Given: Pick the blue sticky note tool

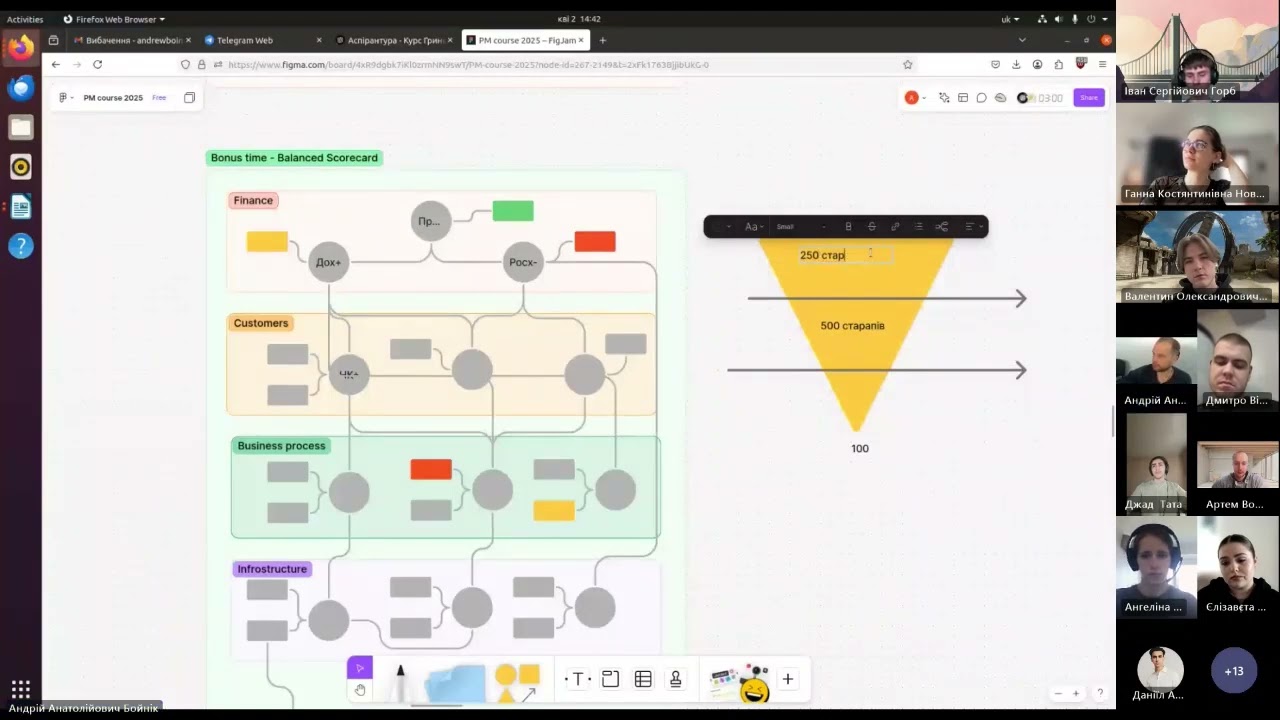Looking at the screenshot, I should (x=455, y=684).
